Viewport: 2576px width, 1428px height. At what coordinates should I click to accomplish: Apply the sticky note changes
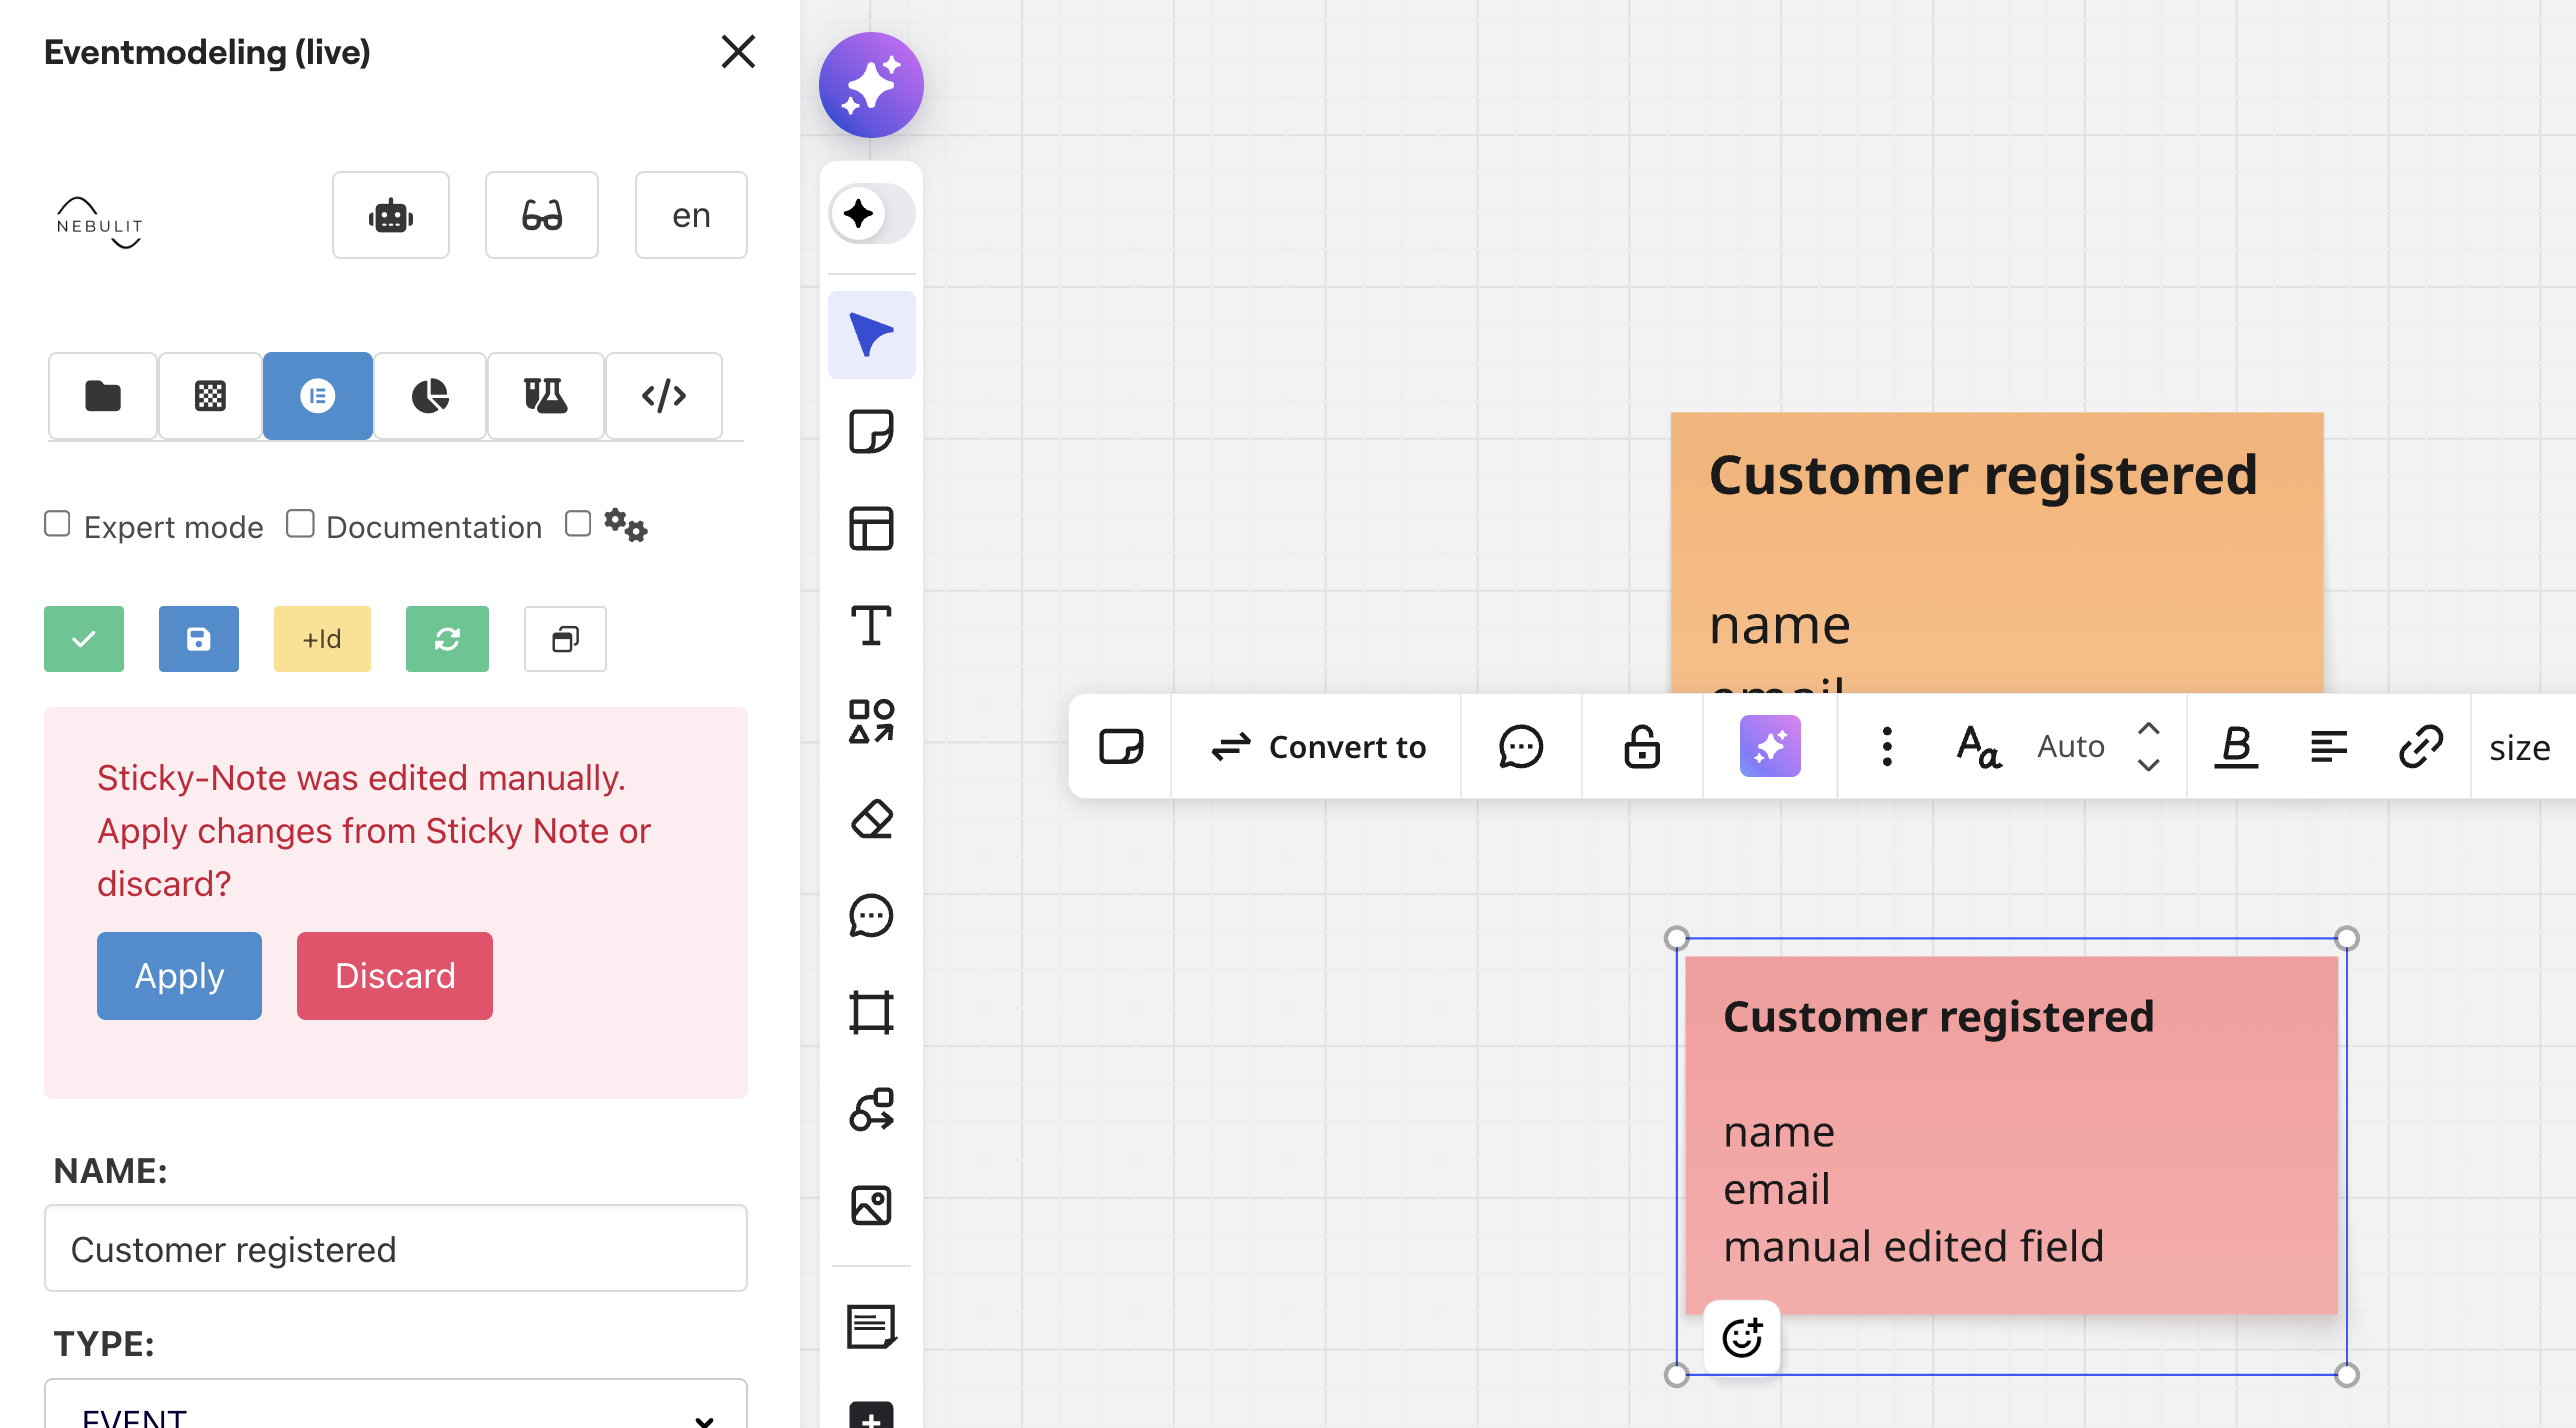179,975
